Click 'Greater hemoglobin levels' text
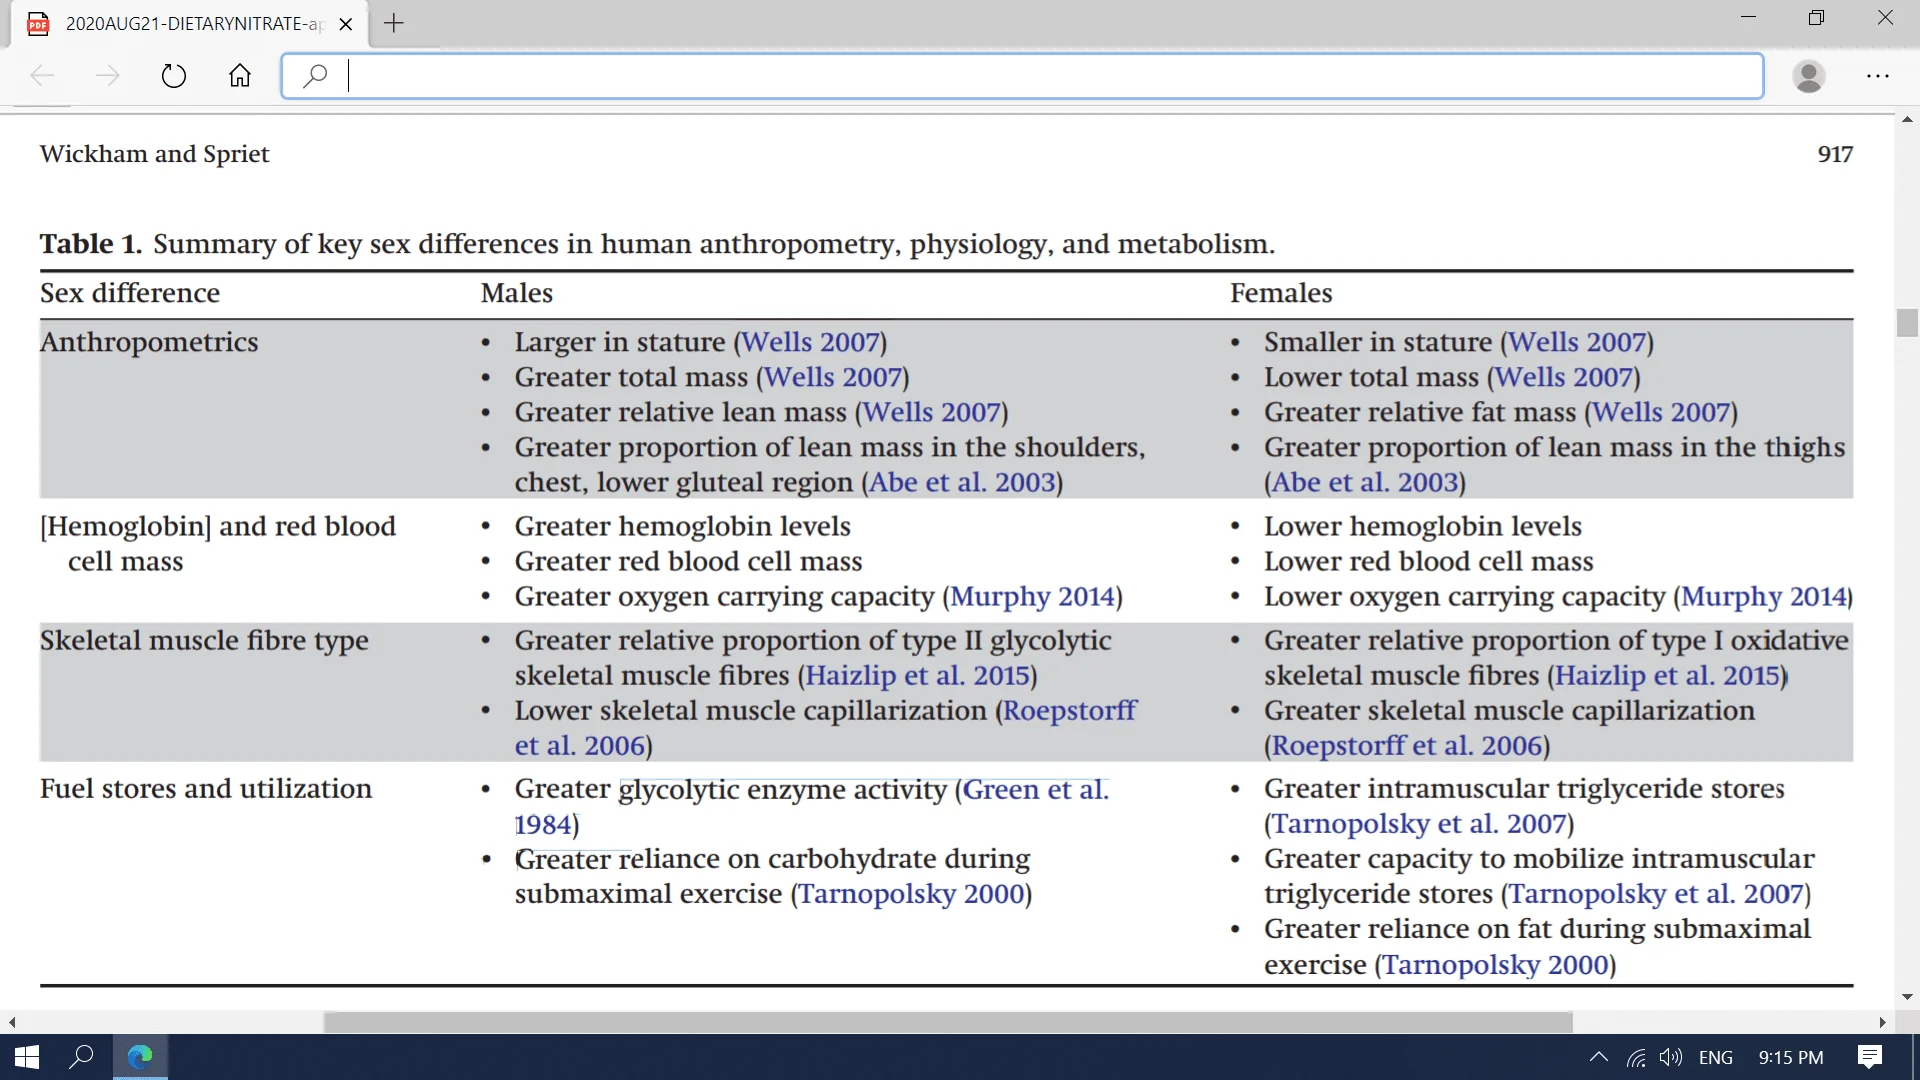Image resolution: width=1920 pixels, height=1080 pixels. (x=682, y=527)
